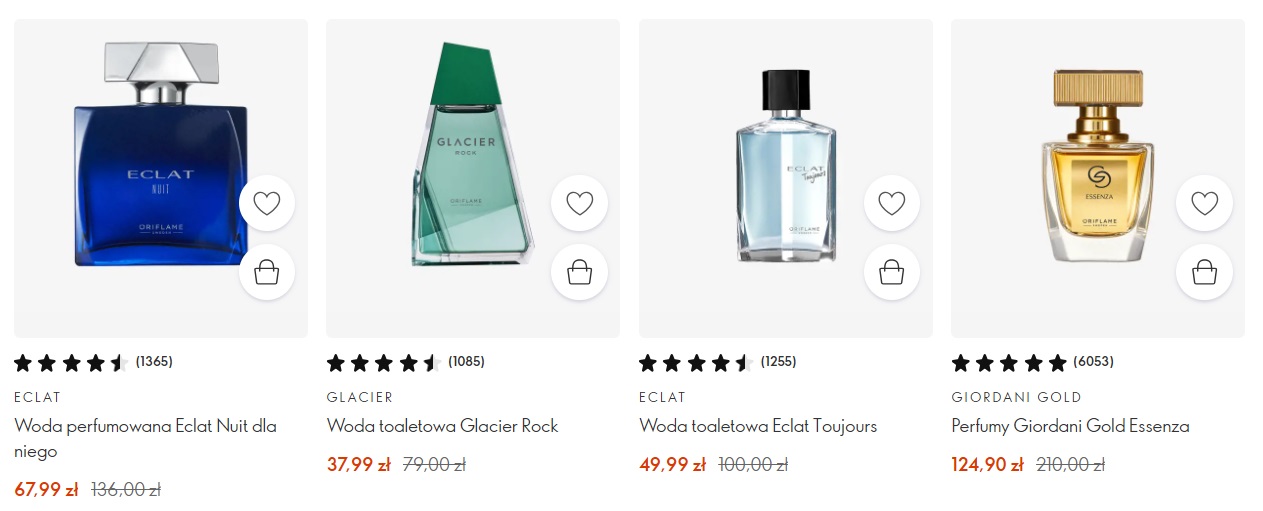The width and height of the screenshot is (1263, 511).
Task: Add Eclat Toujours to shopping bag
Action: [892, 272]
